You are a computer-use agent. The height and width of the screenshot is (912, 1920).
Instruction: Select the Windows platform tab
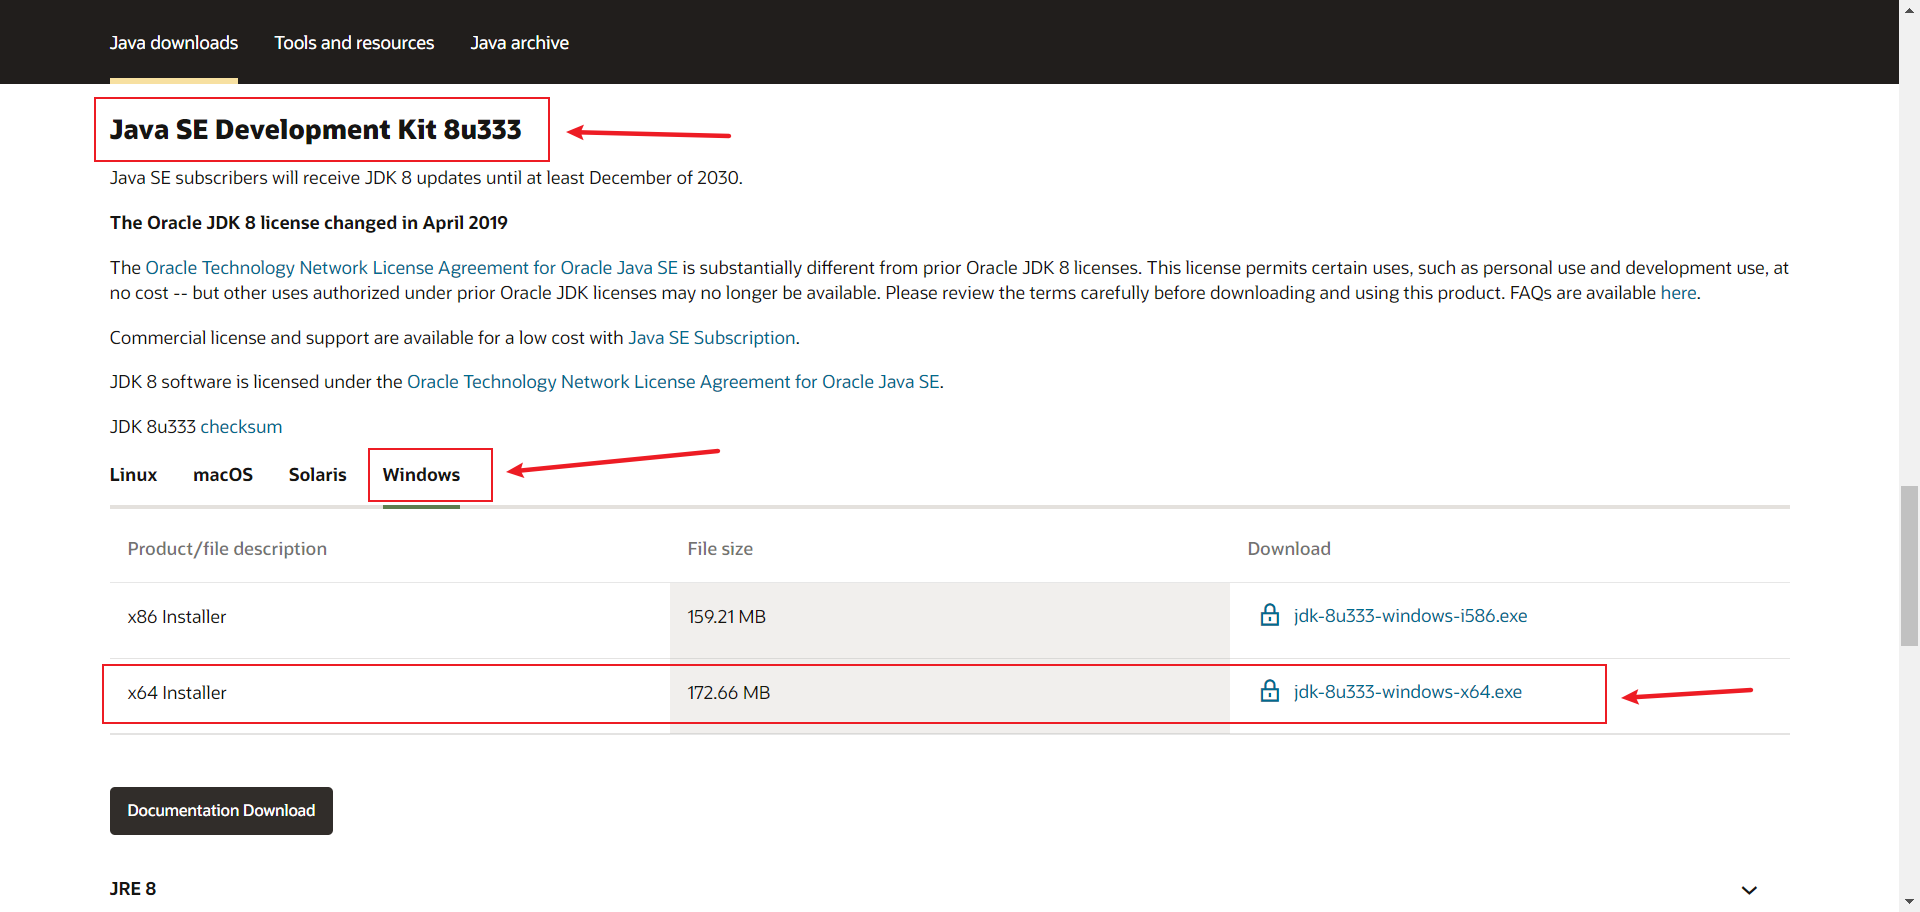pyautogui.click(x=421, y=475)
